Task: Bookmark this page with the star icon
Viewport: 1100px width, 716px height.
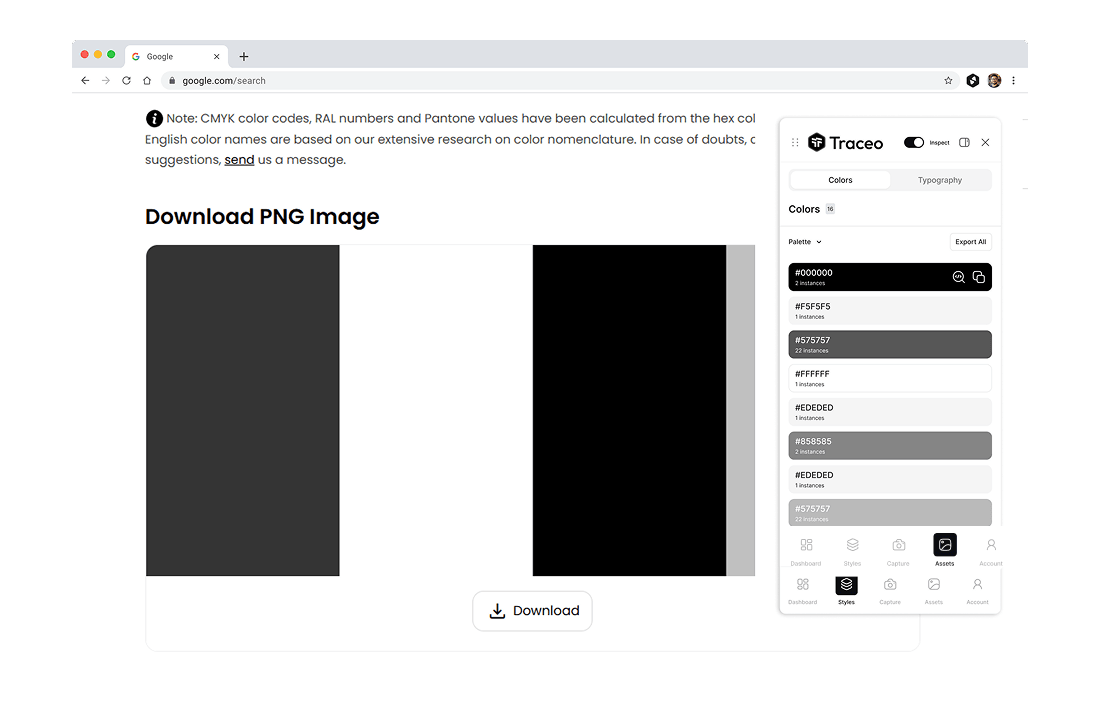Action: tap(948, 81)
